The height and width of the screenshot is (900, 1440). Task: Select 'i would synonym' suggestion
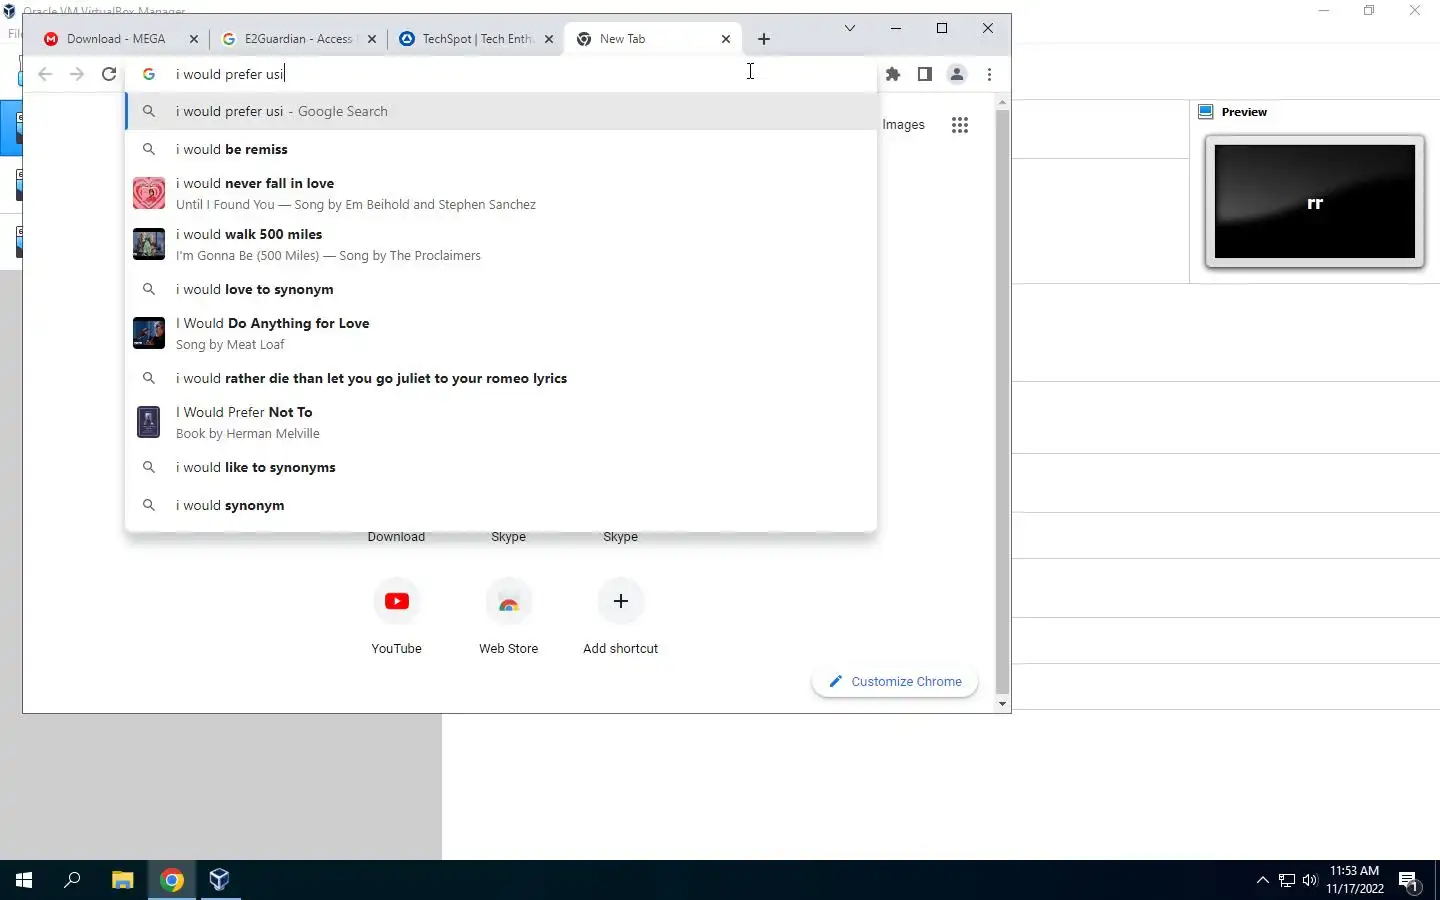tap(501, 505)
